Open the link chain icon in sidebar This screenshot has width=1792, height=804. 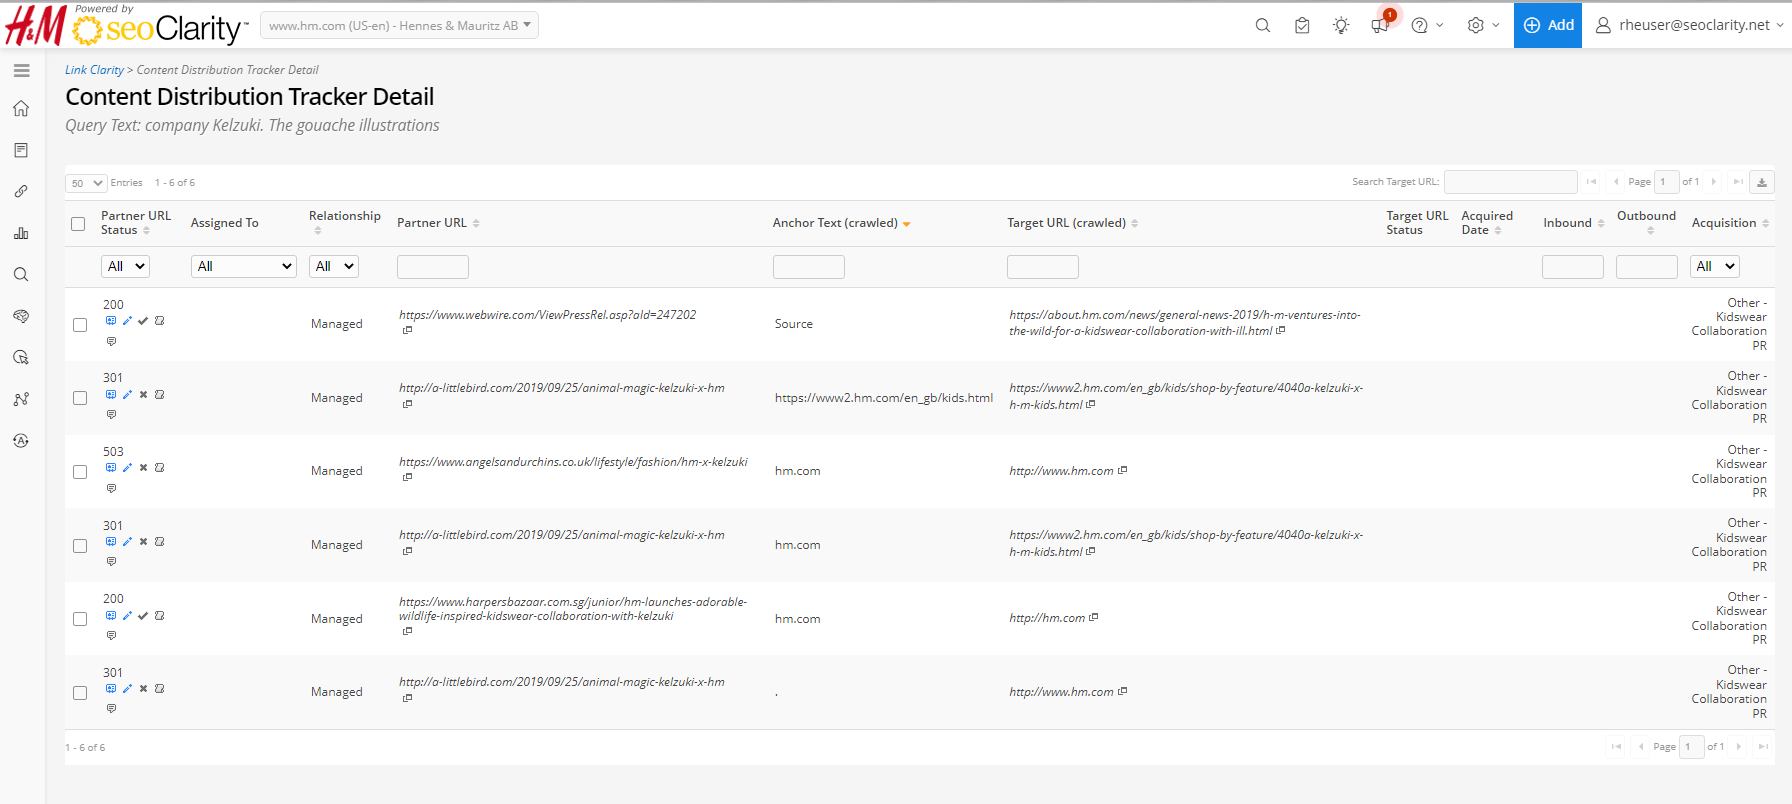click(x=21, y=191)
